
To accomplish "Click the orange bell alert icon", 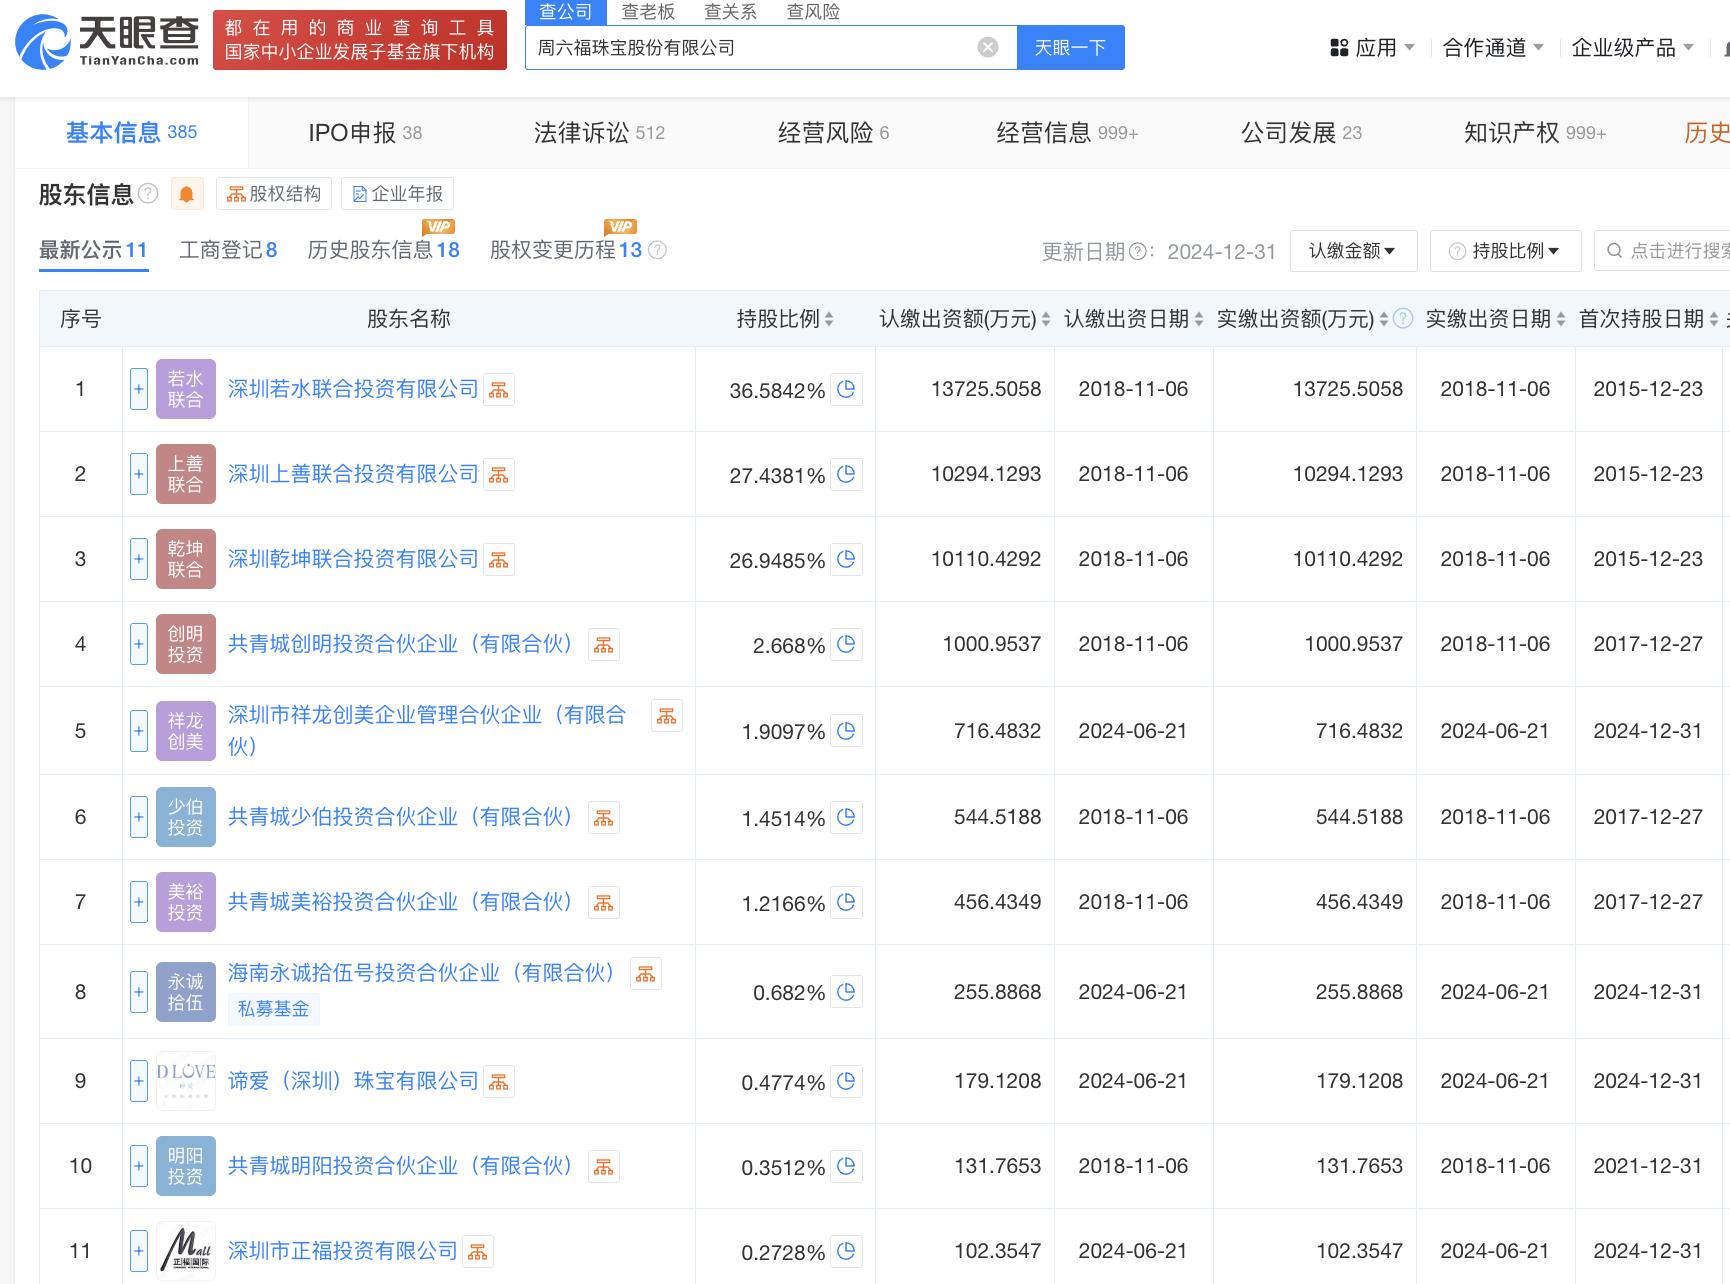I will pos(186,194).
